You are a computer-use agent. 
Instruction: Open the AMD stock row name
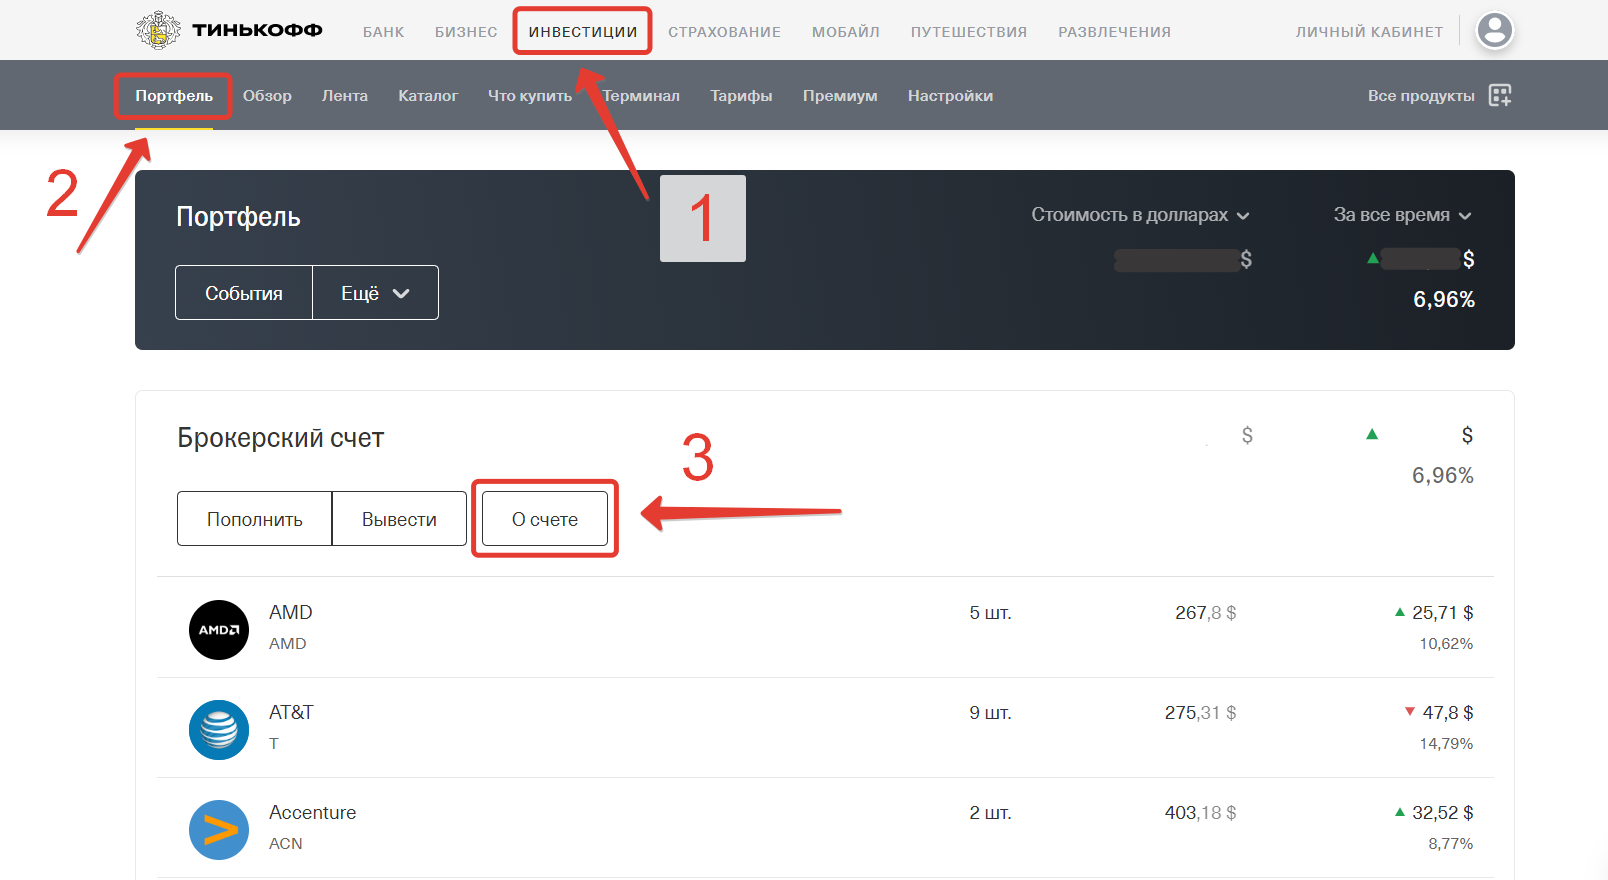pyautogui.click(x=291, y=612)
